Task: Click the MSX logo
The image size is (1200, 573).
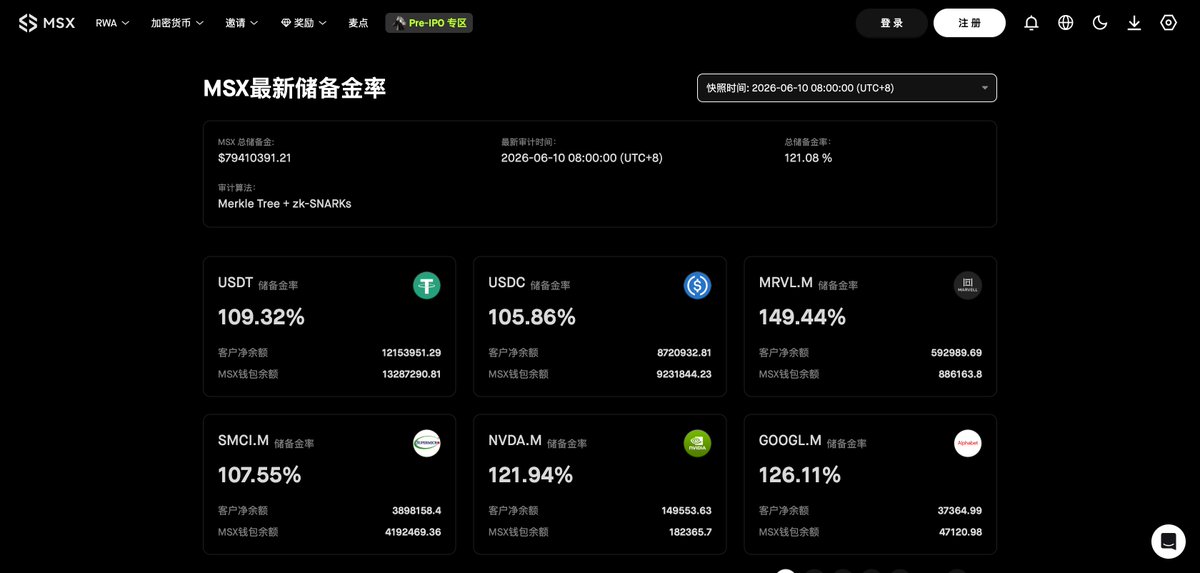Action: [47, 23]
